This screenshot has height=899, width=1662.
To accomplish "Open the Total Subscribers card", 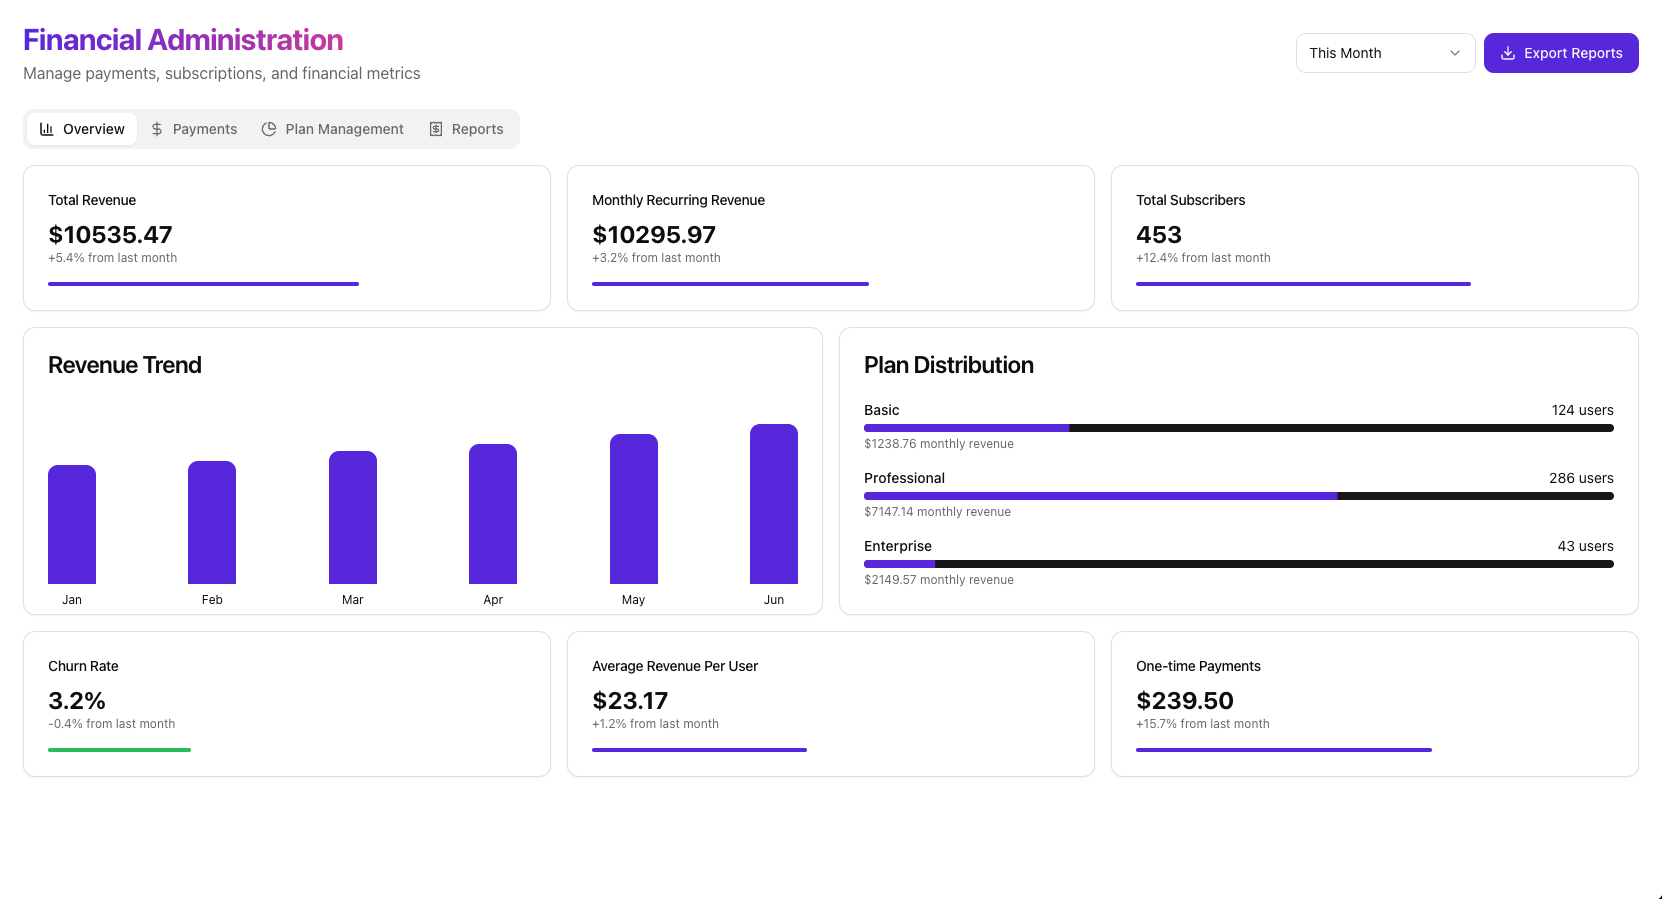I will click(1374, 238).
